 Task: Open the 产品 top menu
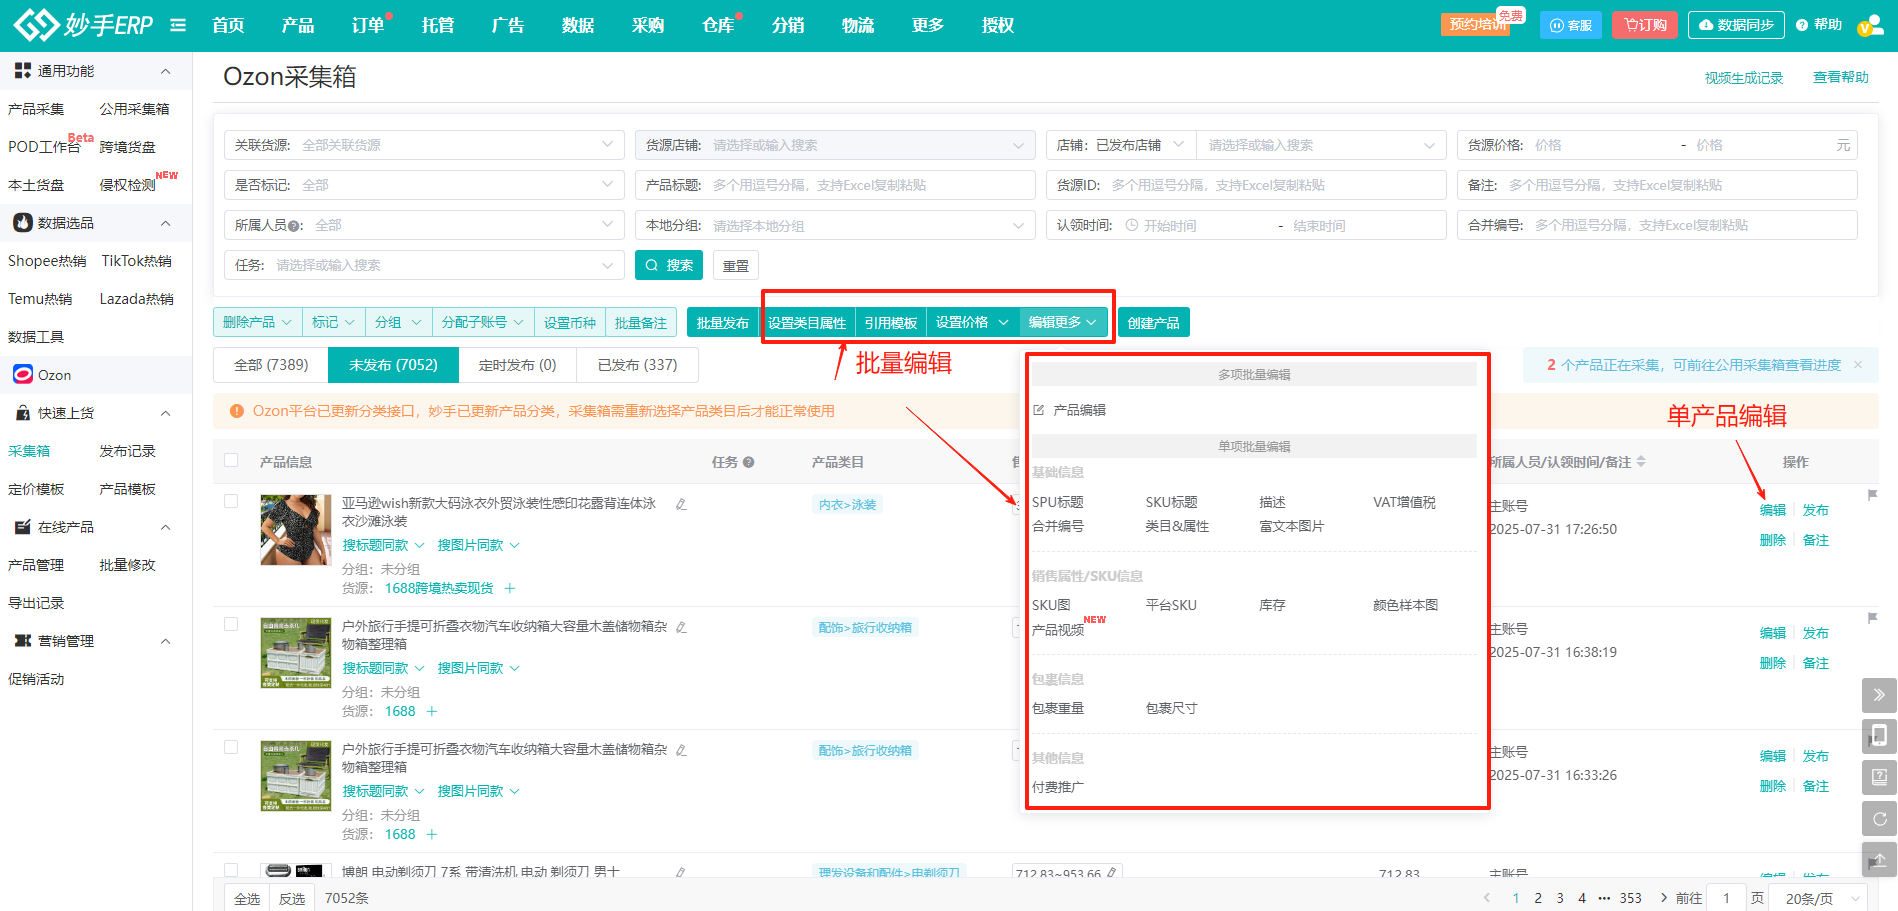(x=298, y=25)
